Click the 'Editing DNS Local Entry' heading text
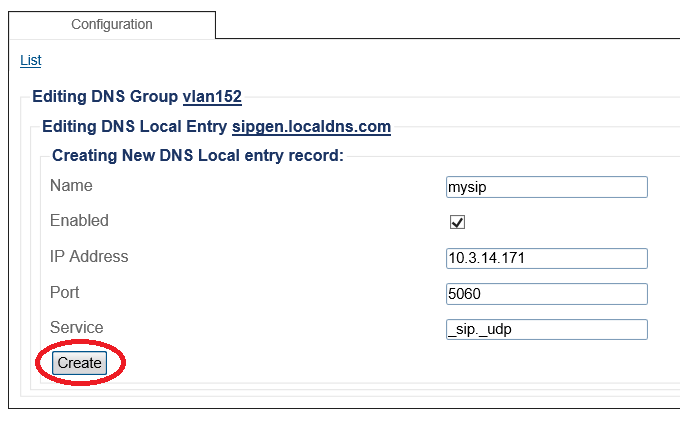The height and width of the screenshot is (423, 680). tap(135, 127)
